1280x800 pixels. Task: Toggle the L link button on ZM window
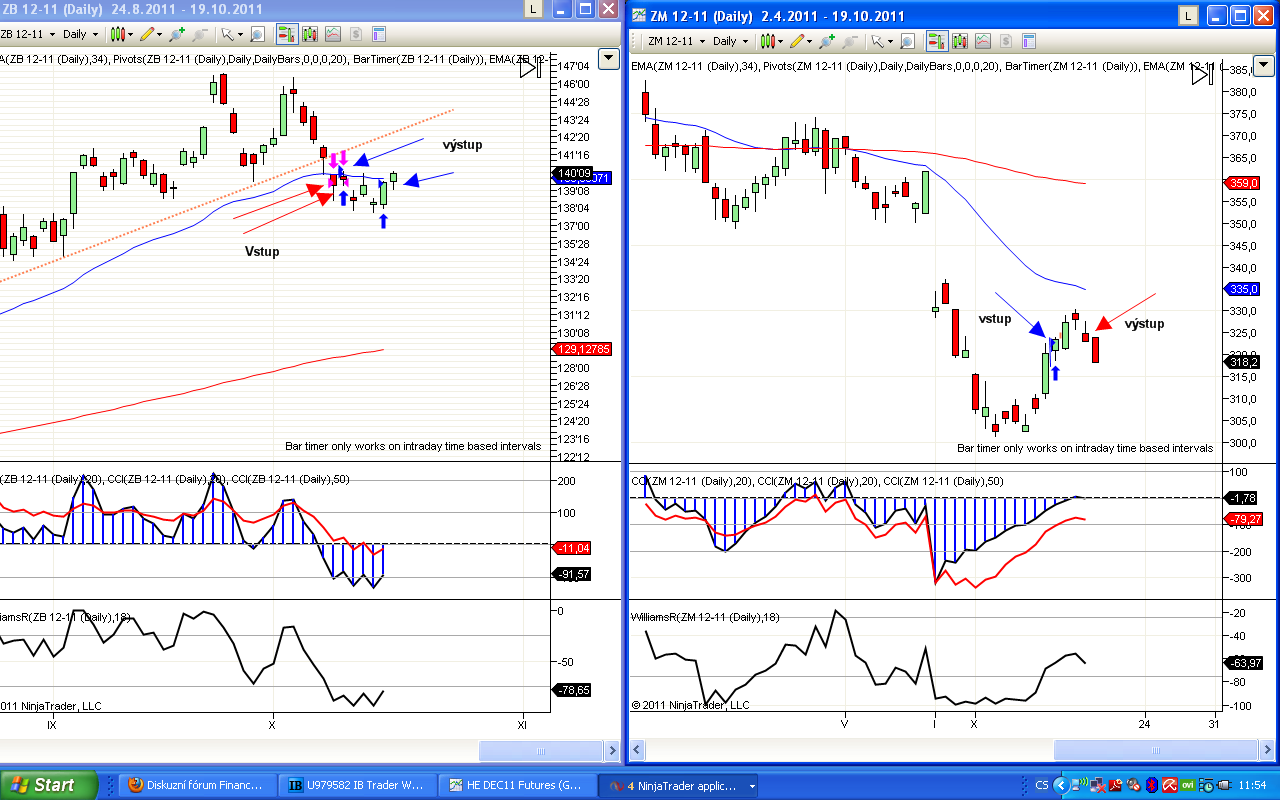[x=1187, y=16]
